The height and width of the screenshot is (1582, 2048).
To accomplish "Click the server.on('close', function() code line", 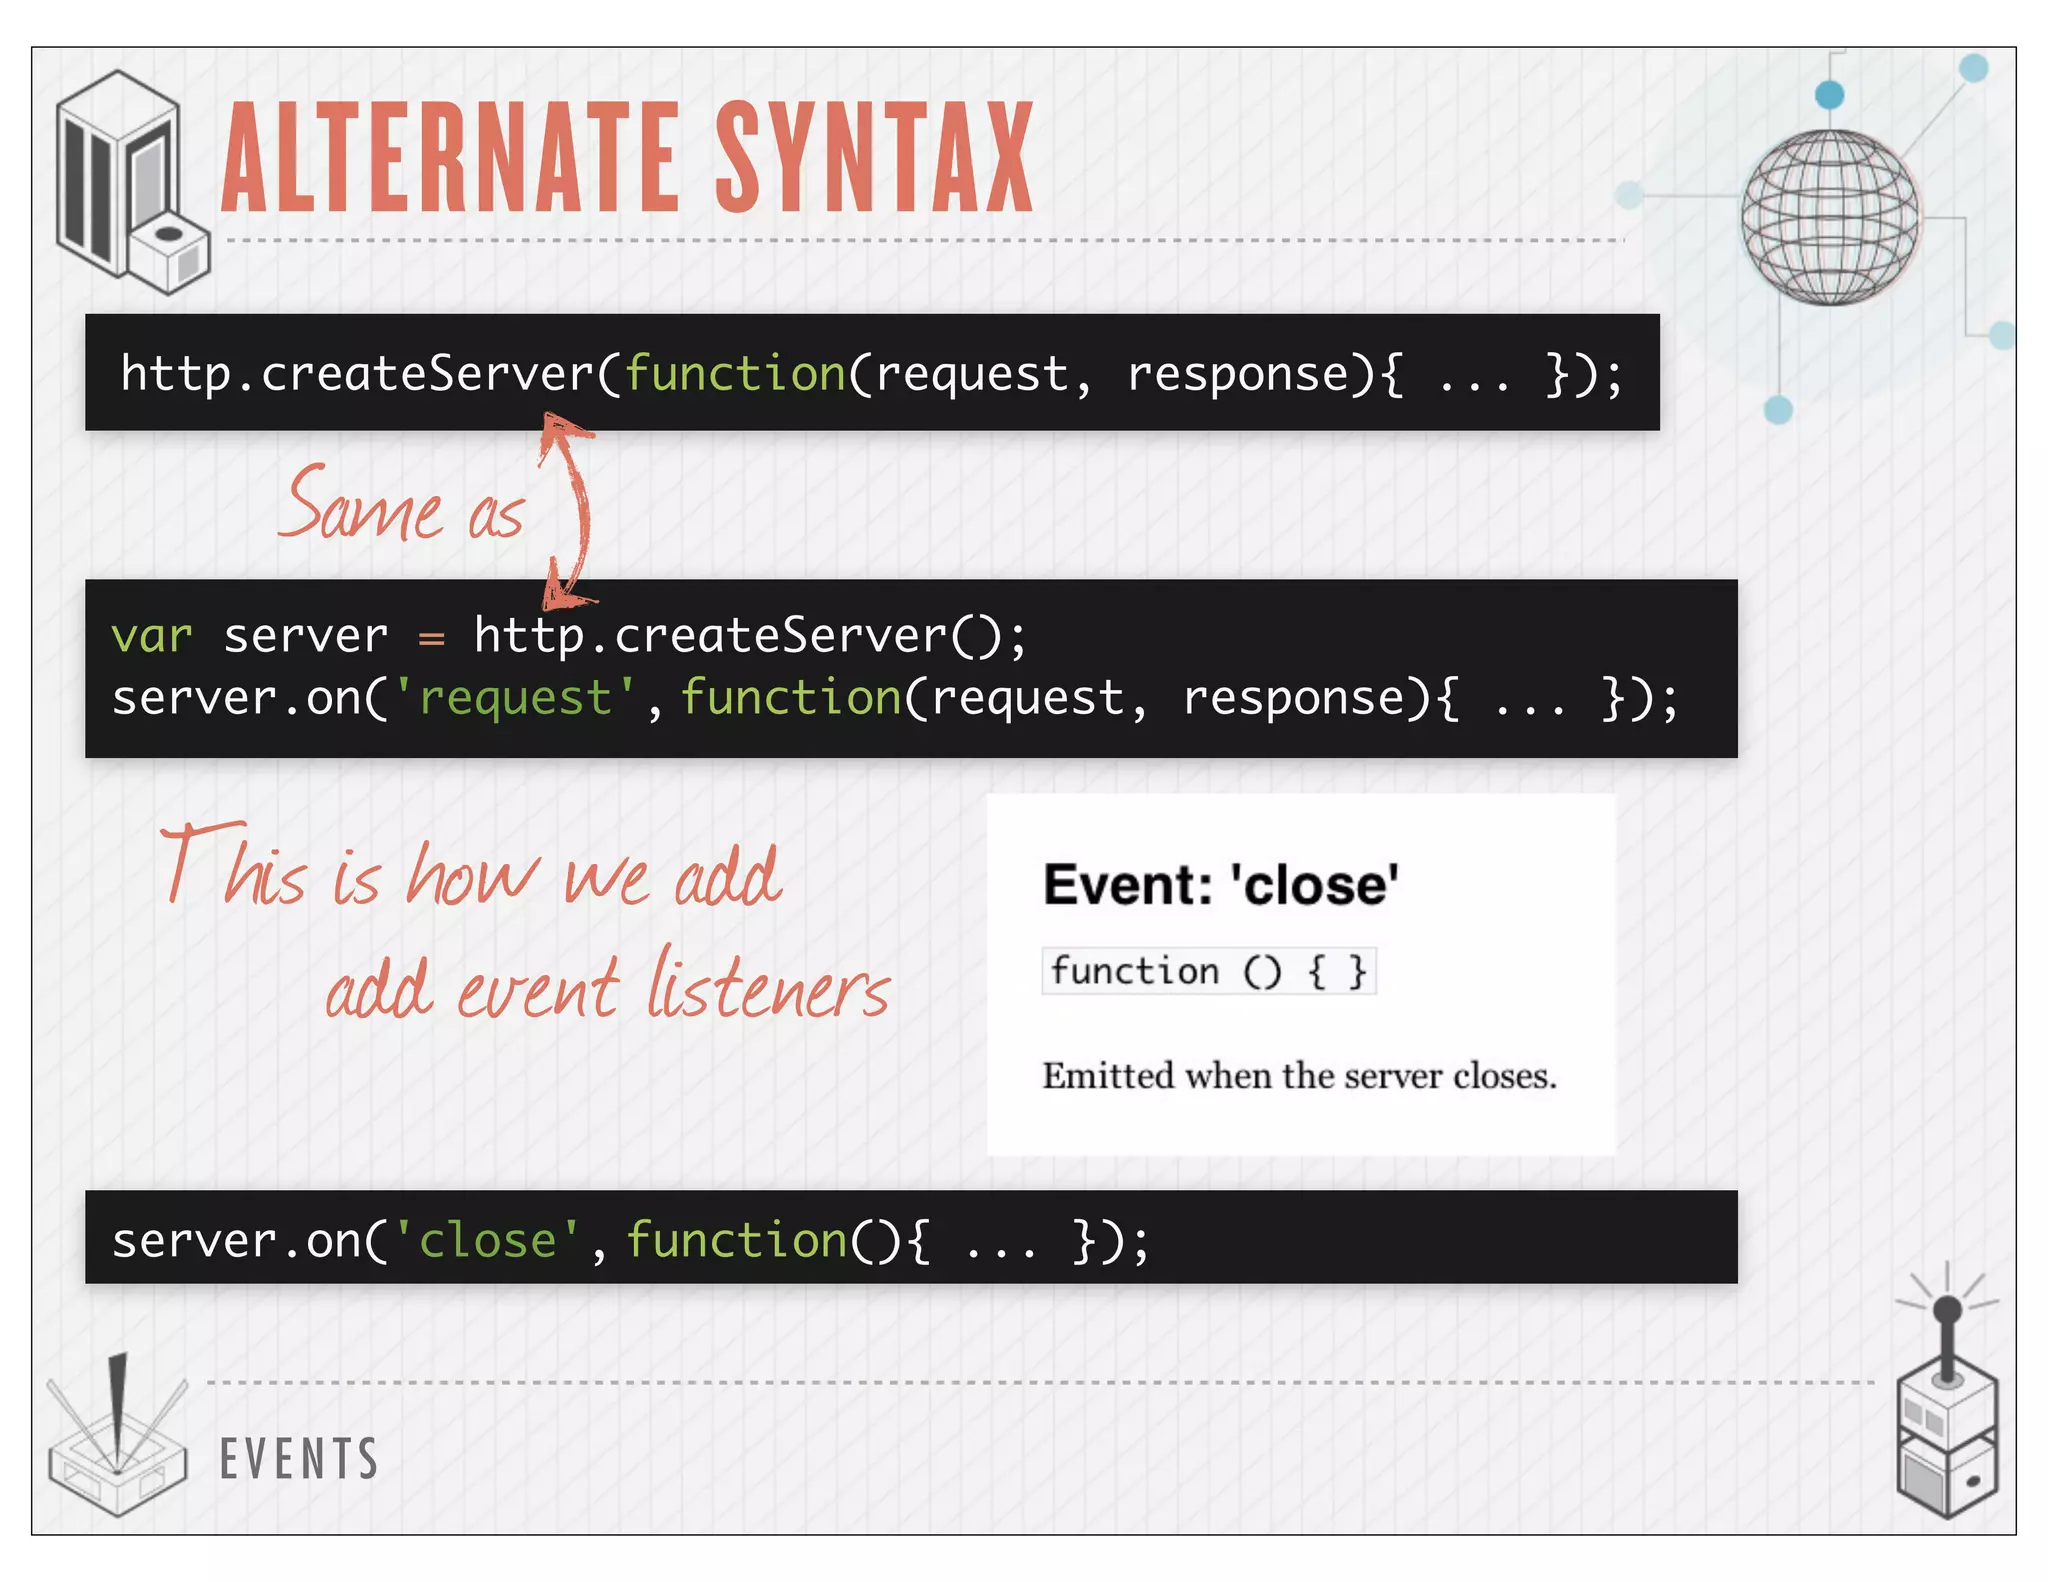I will point(631,1241).
